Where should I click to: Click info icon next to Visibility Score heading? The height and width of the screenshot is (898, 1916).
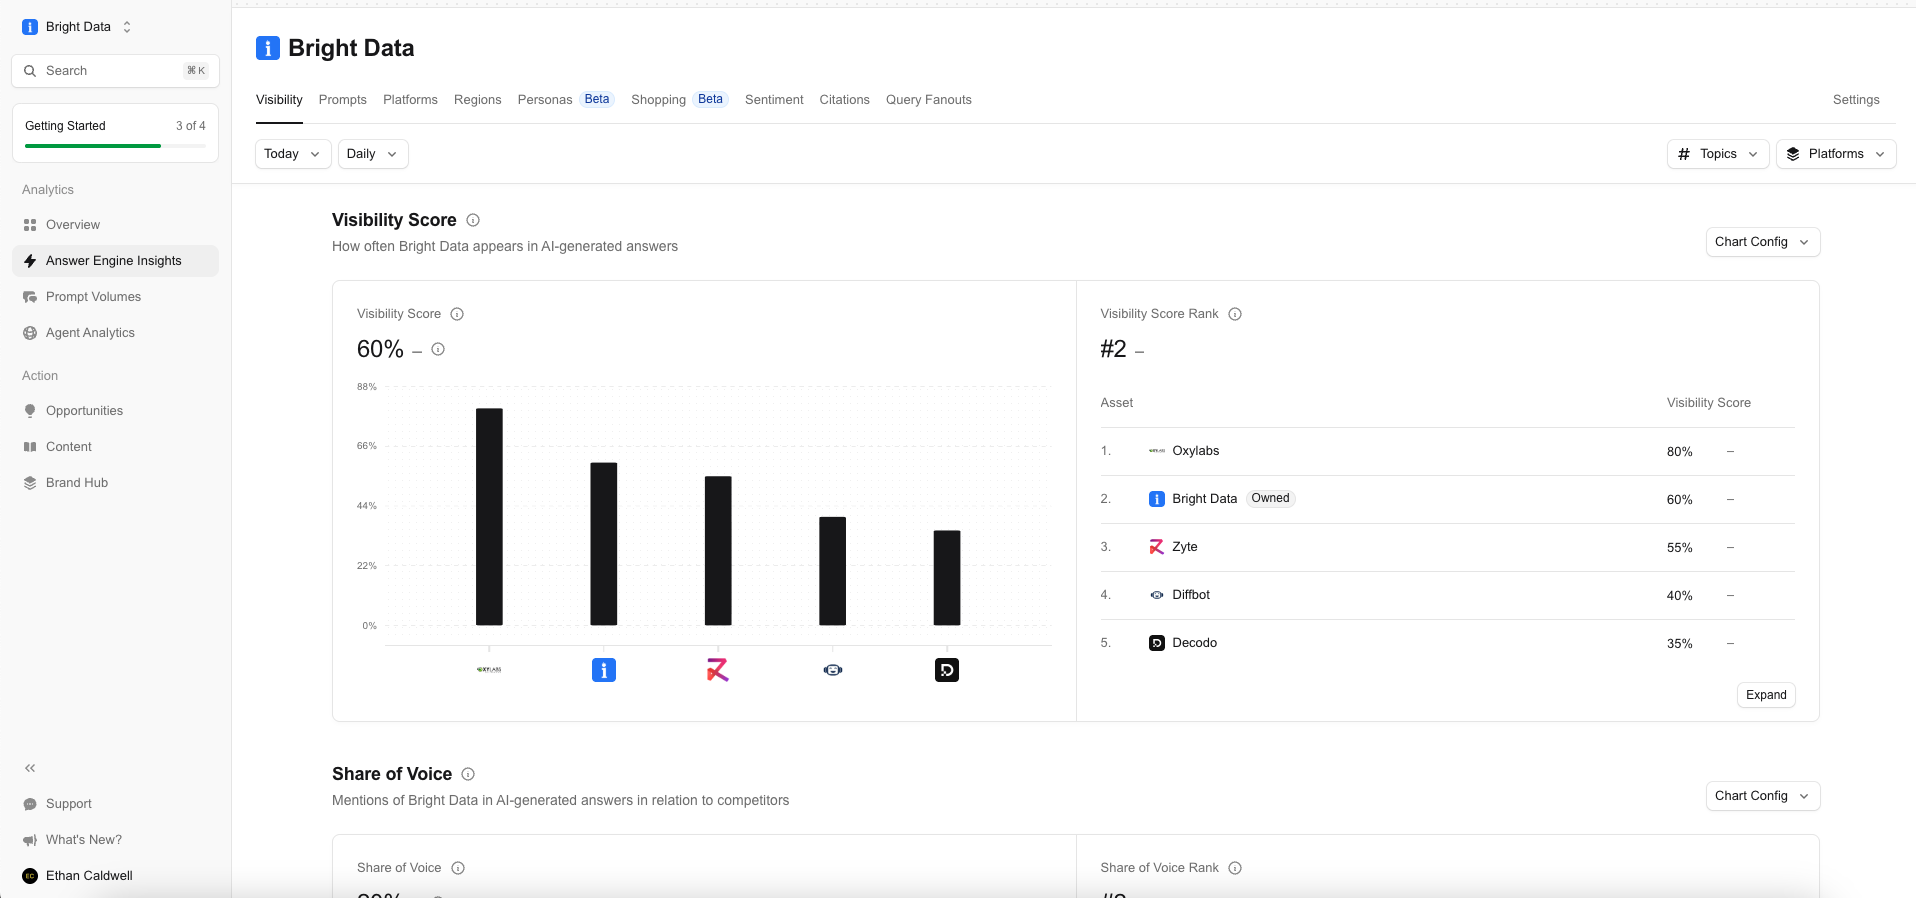coord(473,220)
